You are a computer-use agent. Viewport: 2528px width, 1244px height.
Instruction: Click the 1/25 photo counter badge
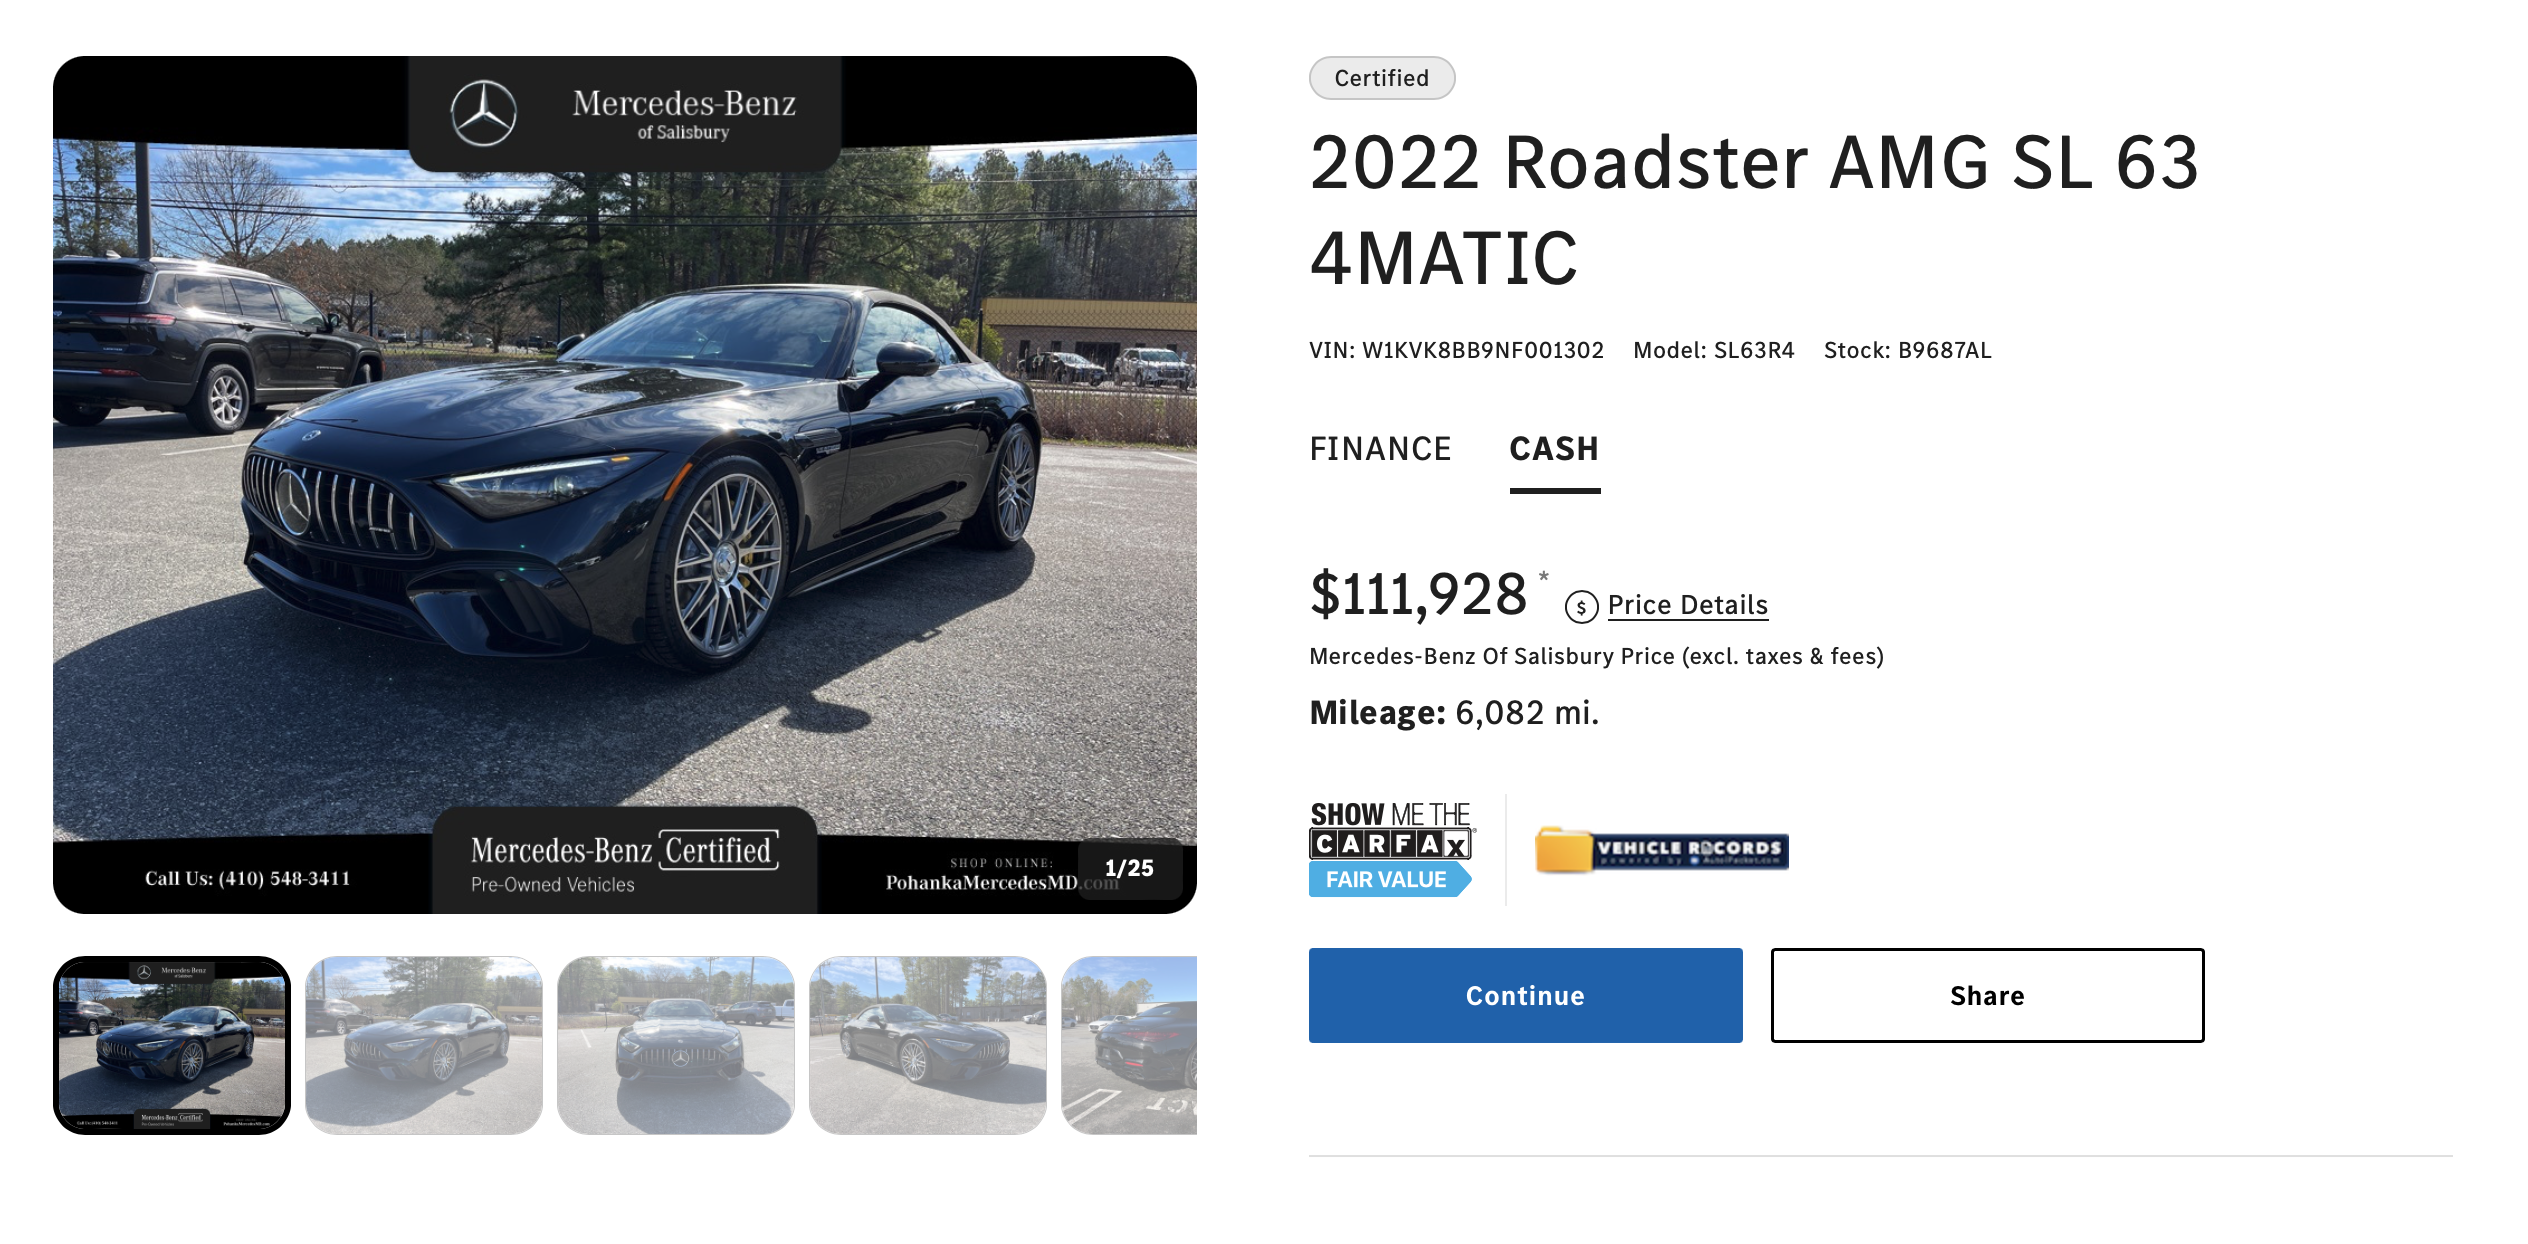pyautogui.click(x=1129, y=868)
